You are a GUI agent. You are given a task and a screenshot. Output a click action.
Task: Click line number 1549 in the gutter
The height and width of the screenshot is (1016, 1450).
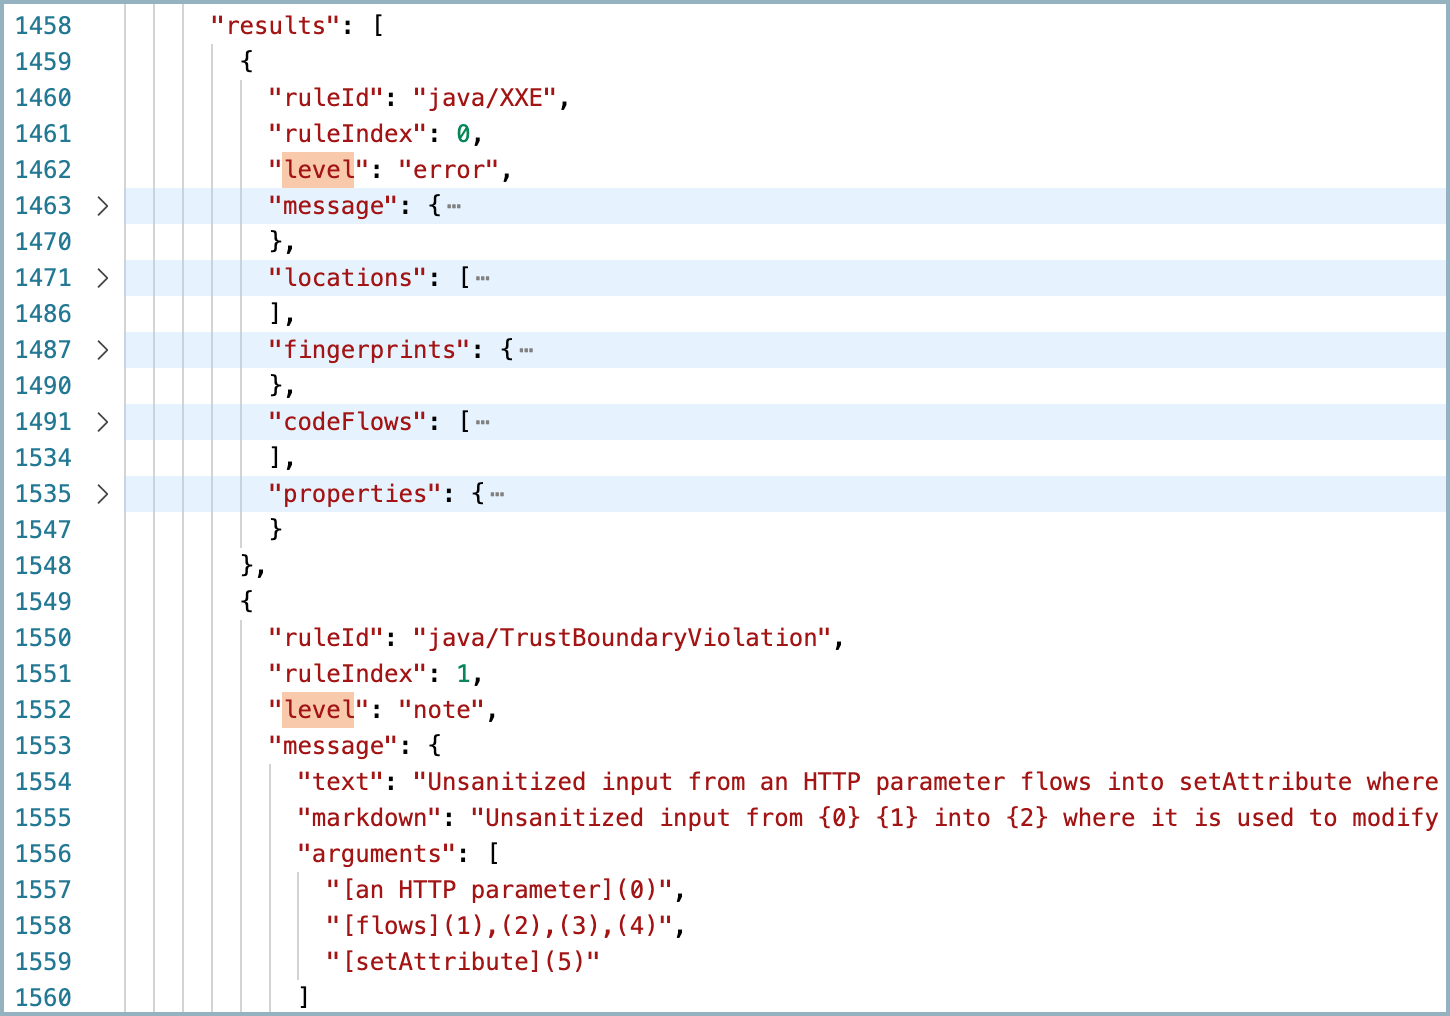(42, 601)
